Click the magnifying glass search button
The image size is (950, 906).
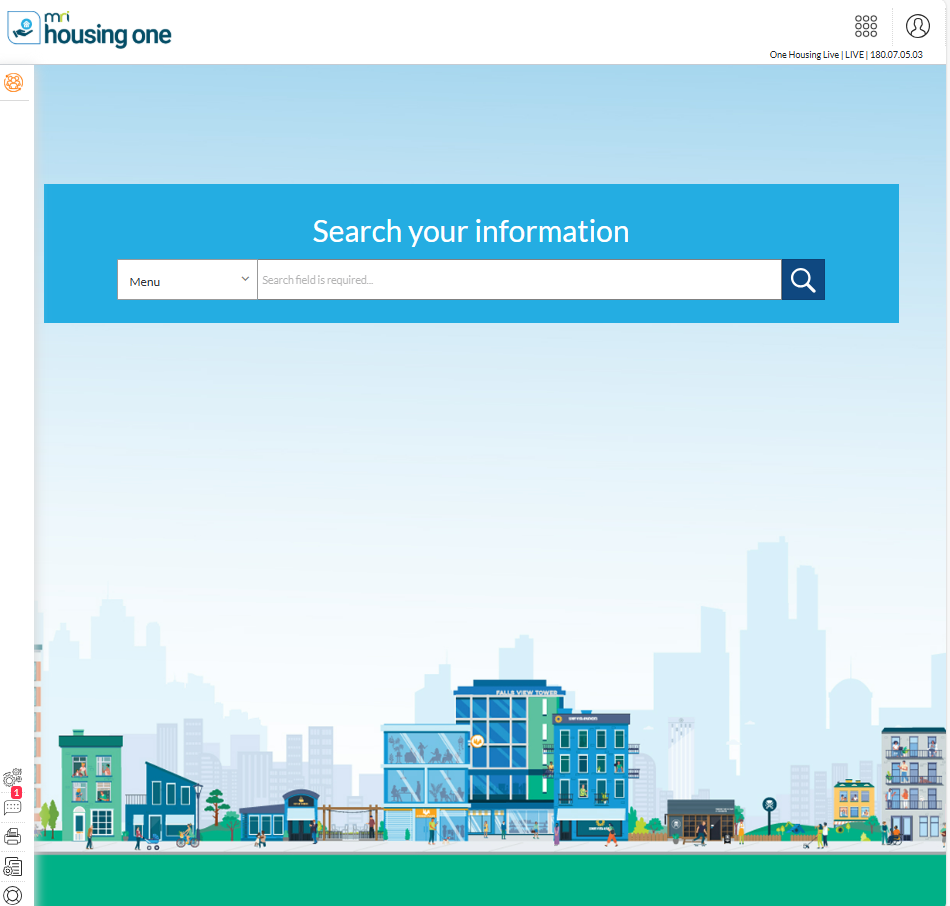[803, 280]
